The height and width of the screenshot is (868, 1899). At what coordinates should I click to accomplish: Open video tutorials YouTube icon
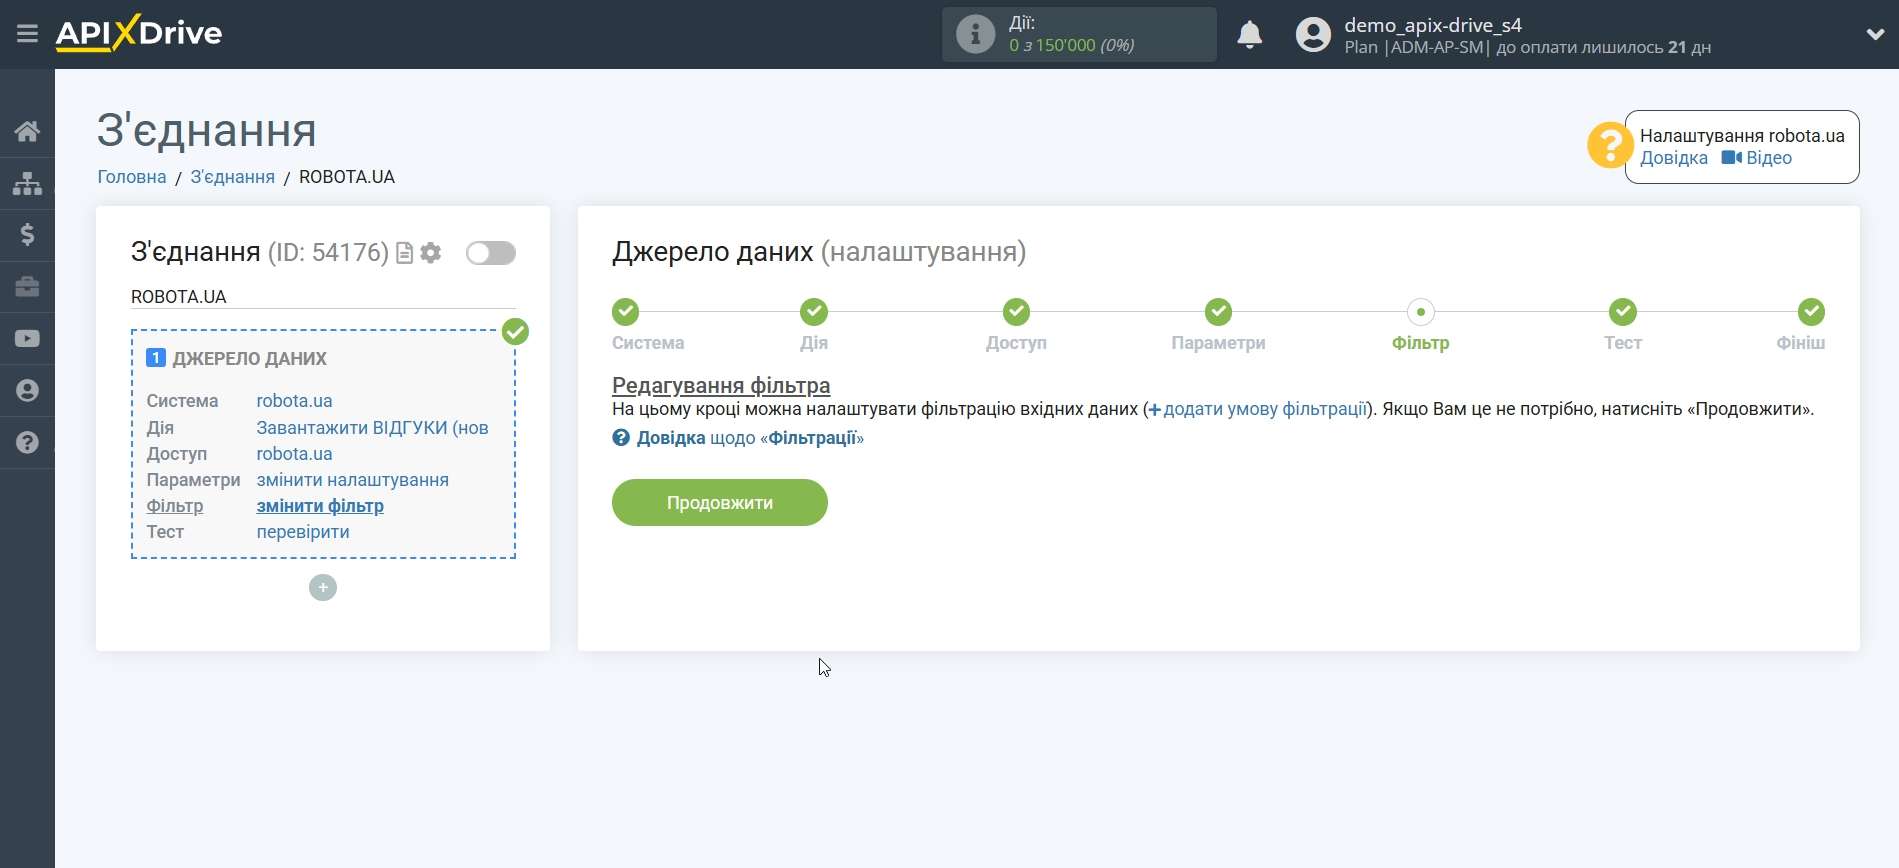27,339
